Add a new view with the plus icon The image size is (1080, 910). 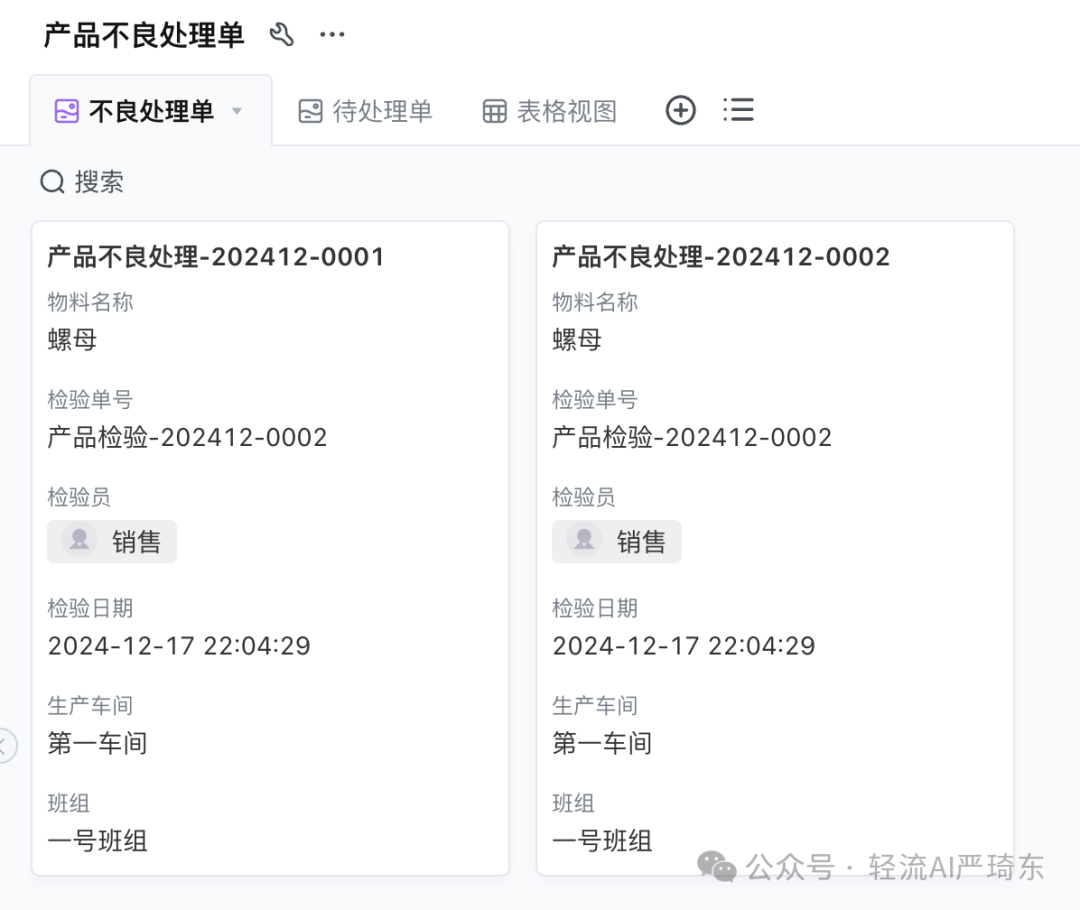(681, 110)
